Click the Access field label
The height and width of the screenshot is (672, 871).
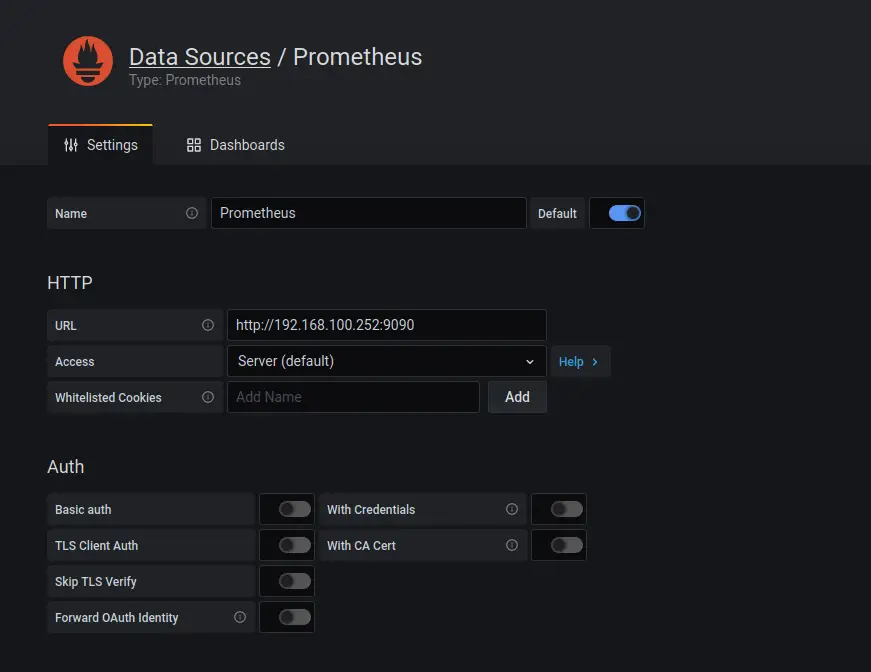[x=74, y=362]
